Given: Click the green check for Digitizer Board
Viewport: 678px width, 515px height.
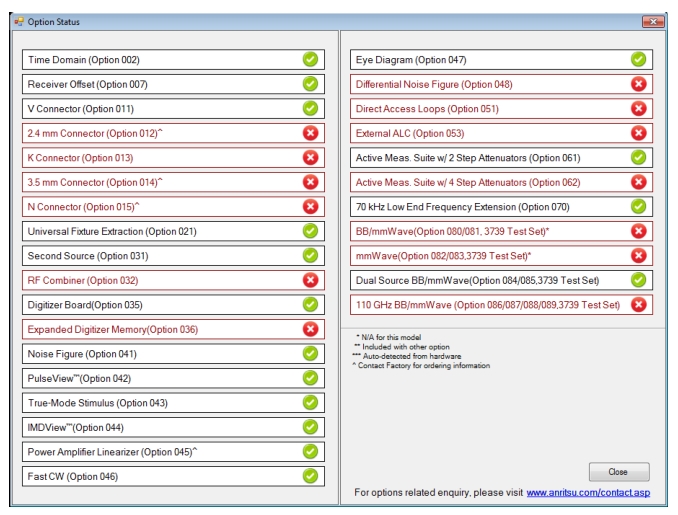Looking at the screenshot, I should [x=310, y=304].
